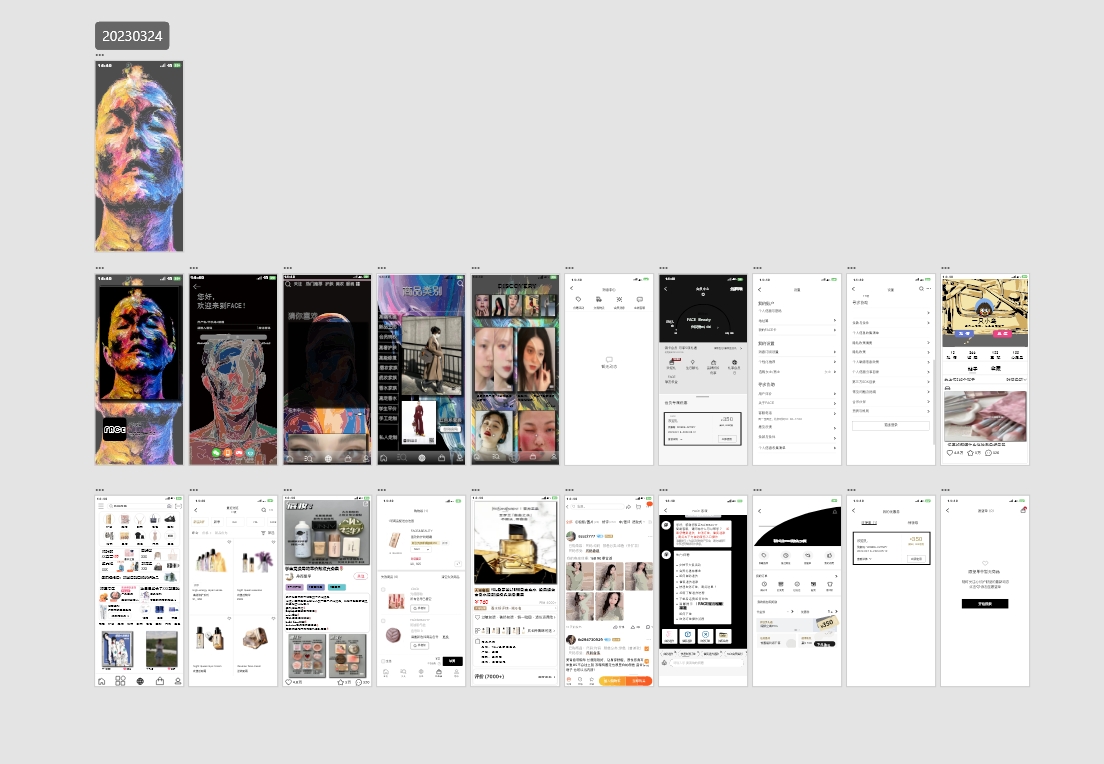1104x764 pixels.
Task: Expand coupon details arrow on membership ¥350 coupon
Action: tap(682, 439)
